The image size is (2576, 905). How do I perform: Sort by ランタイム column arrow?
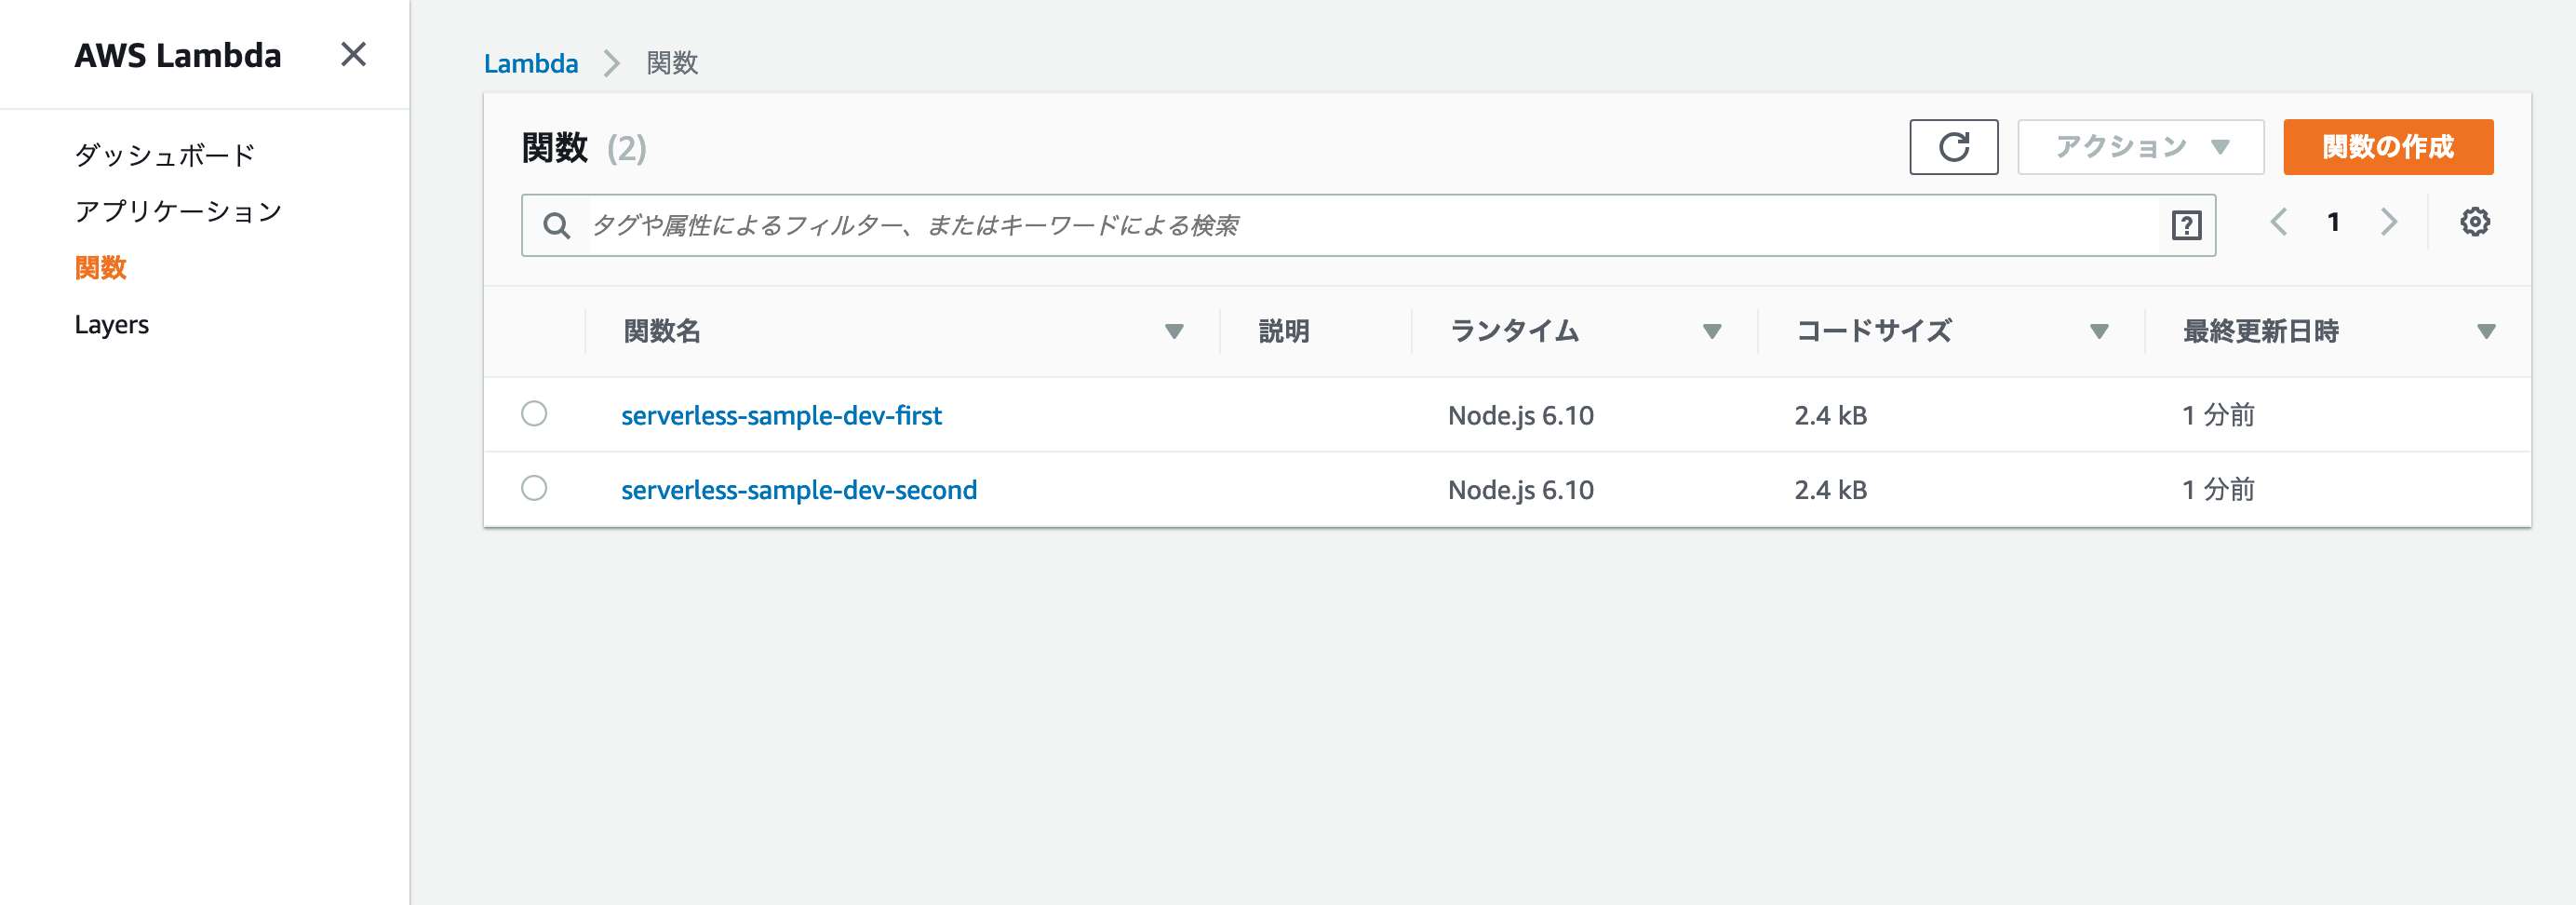[x=1712, y=331]
